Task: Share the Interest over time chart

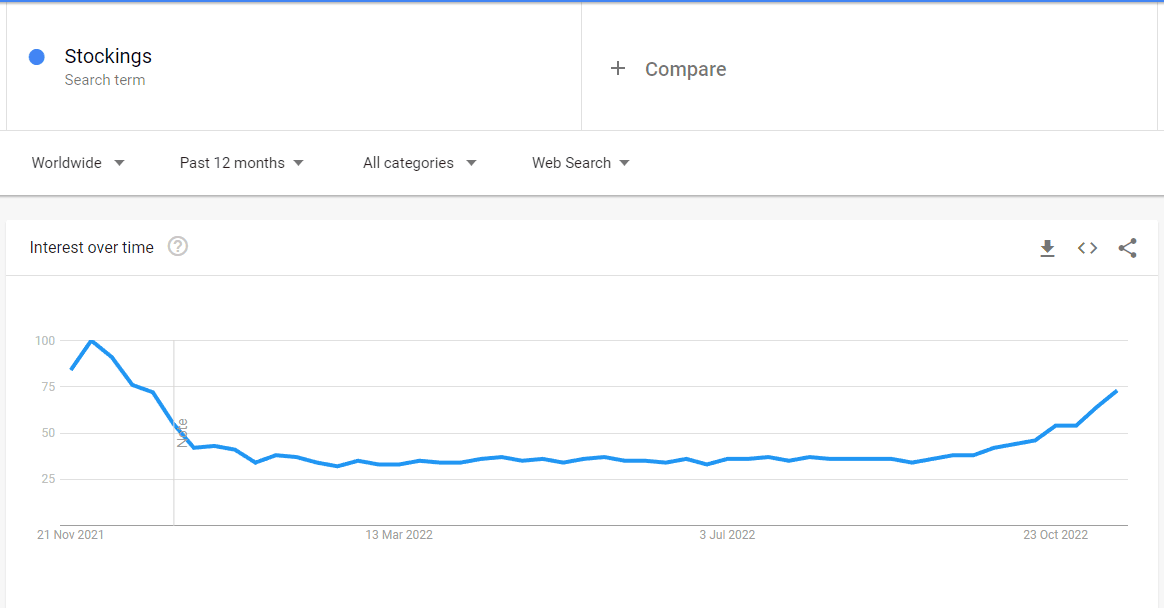Action: [x=1128, y=248]
